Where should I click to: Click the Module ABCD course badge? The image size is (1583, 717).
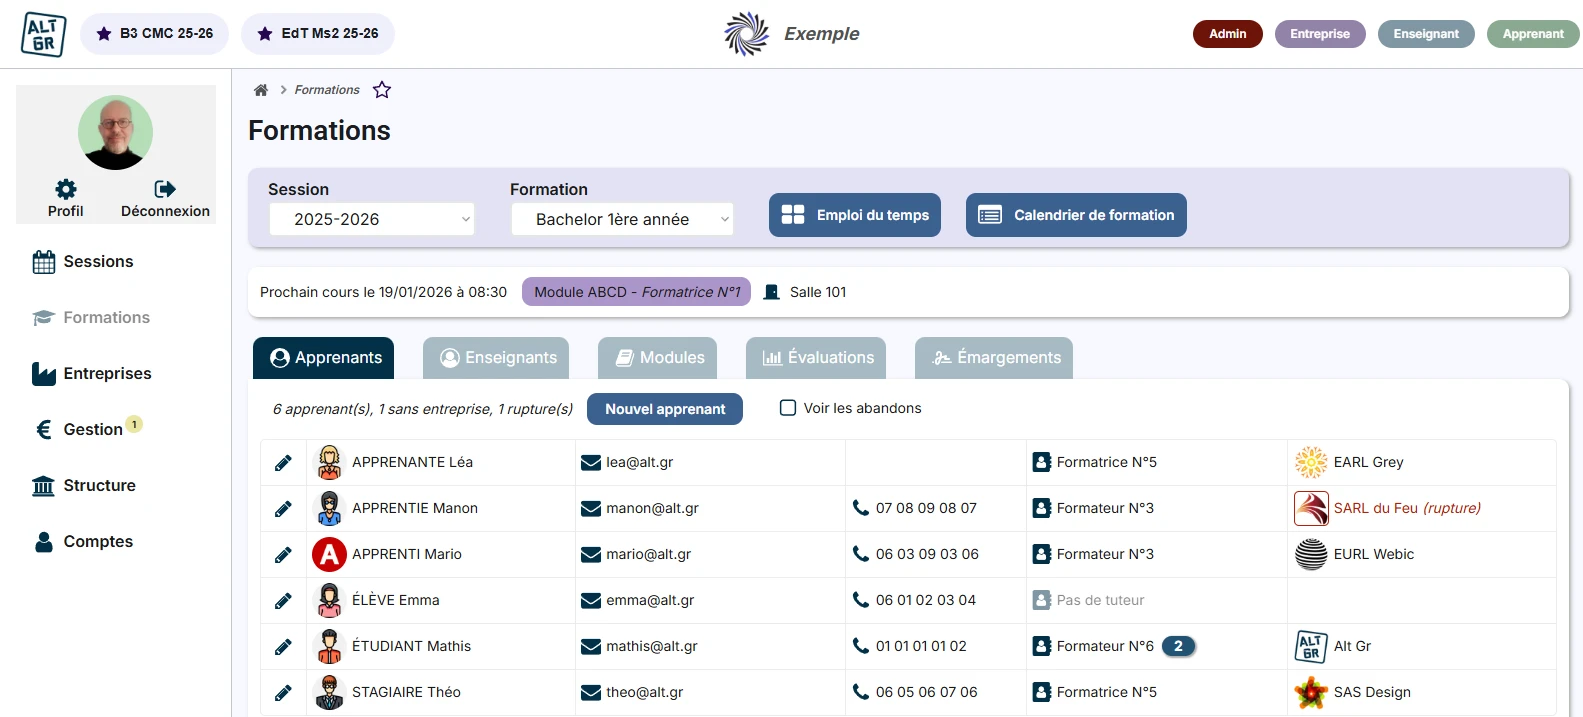pyautogui.click(x=636, y=292)
